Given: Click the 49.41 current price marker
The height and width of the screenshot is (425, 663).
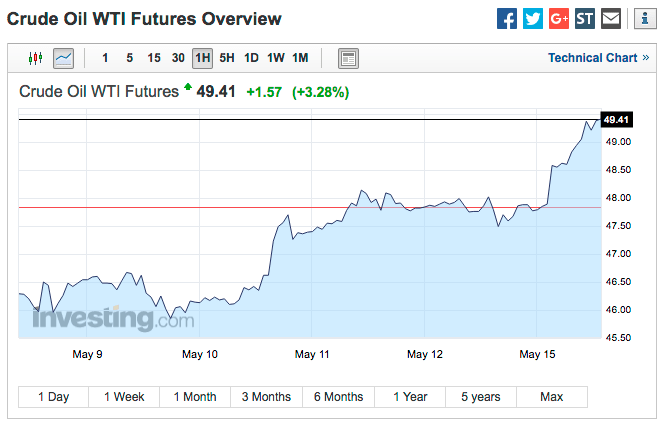Looking at the screenshot, I should coord(616,120).
